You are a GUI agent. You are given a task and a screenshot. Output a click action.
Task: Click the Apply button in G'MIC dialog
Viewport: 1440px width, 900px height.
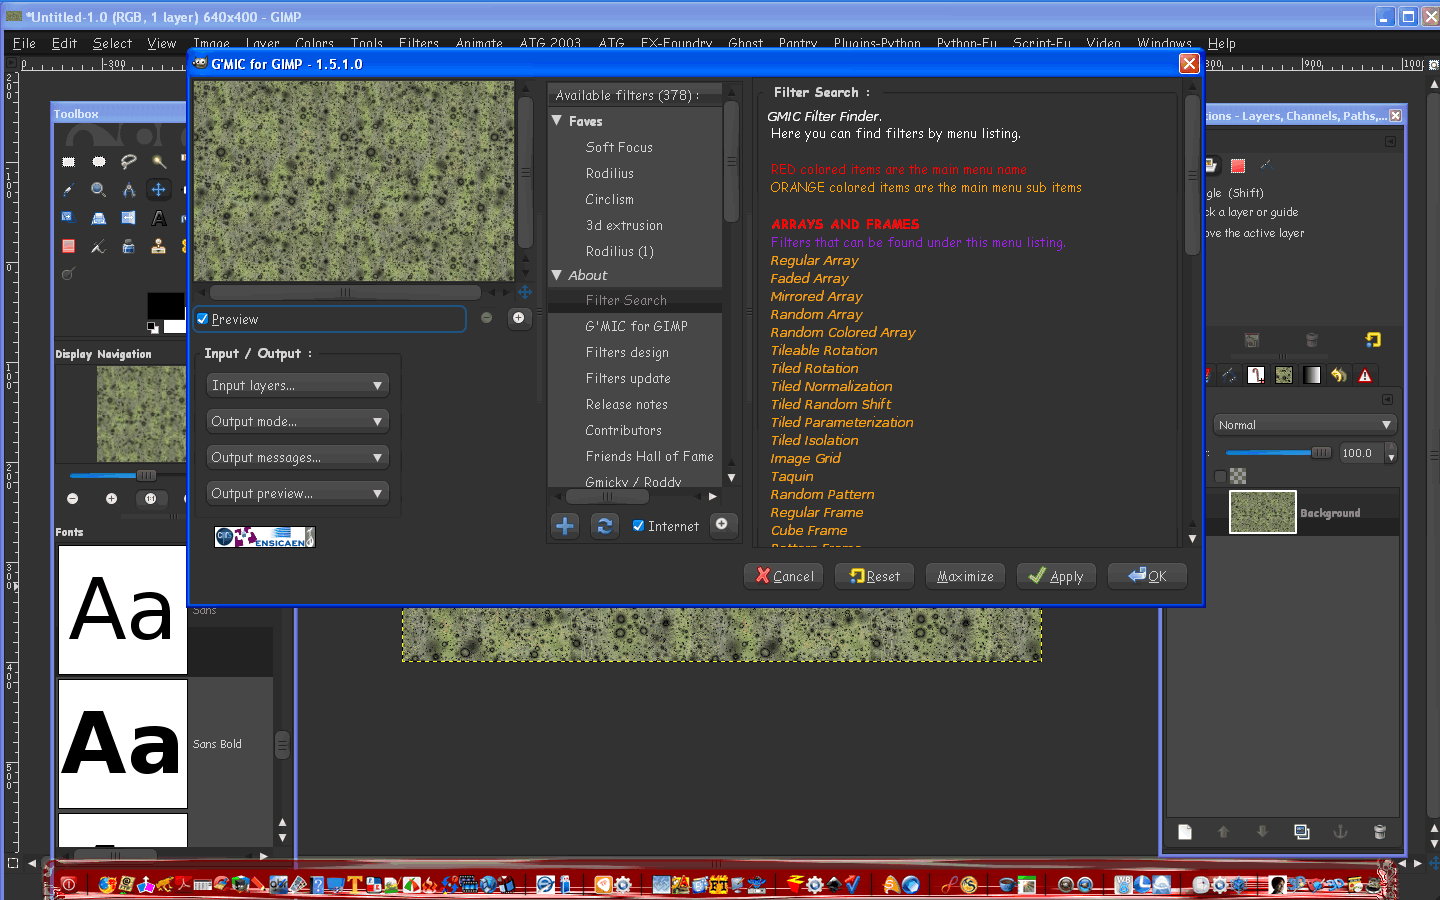coord(1056,576)
